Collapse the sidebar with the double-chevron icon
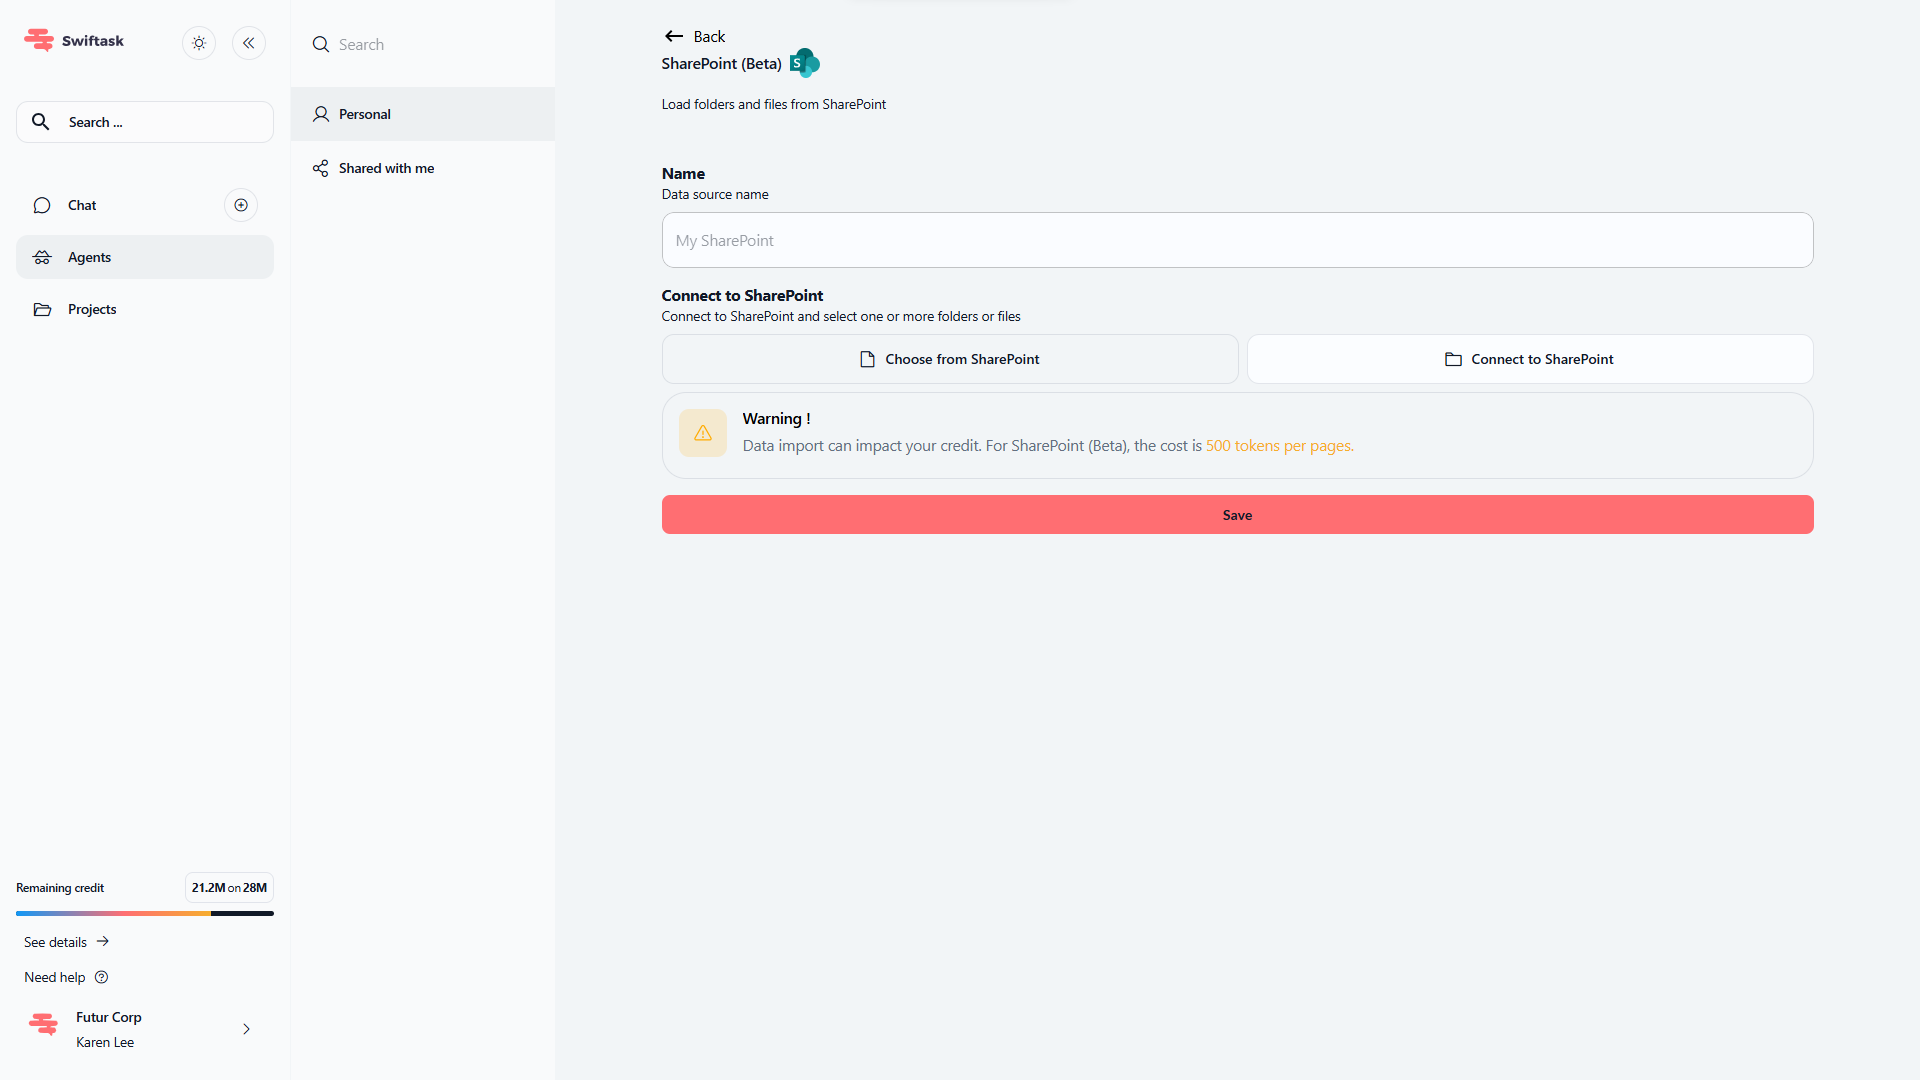Image resolution: width=1920 pixels, height=1080 pixels. [249, 43]
